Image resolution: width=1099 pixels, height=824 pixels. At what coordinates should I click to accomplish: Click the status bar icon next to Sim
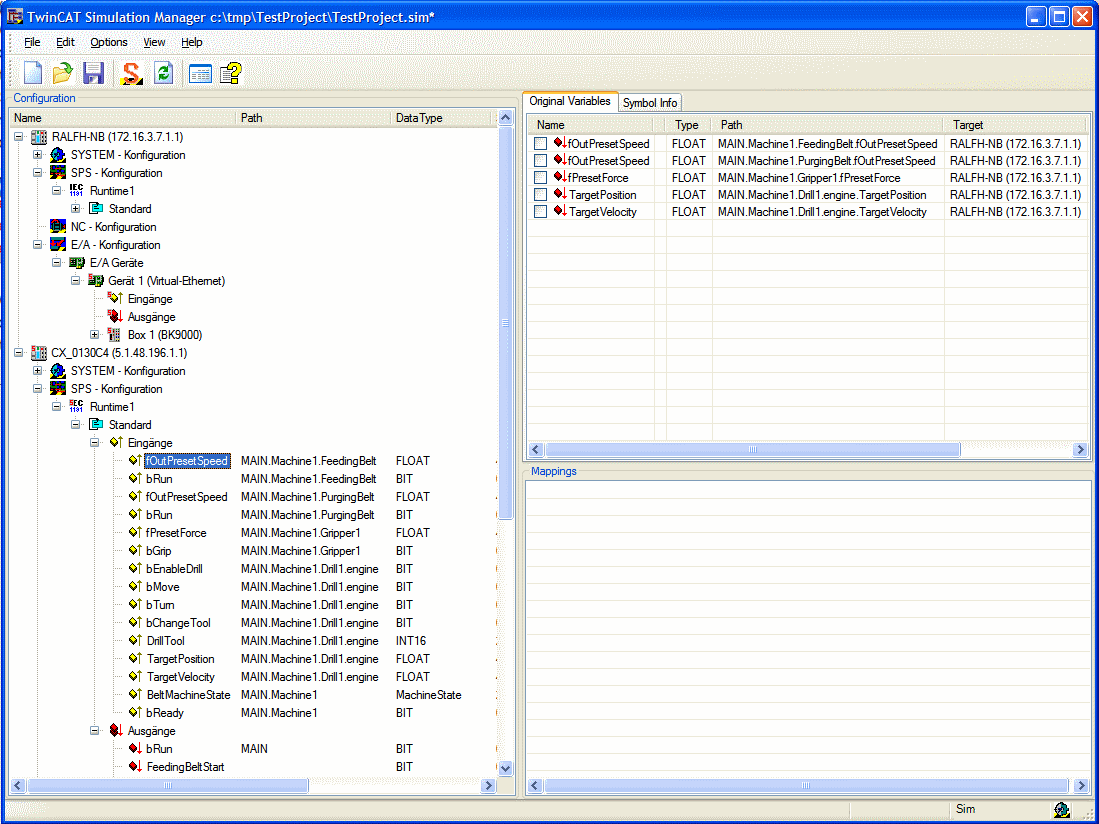1061,810
